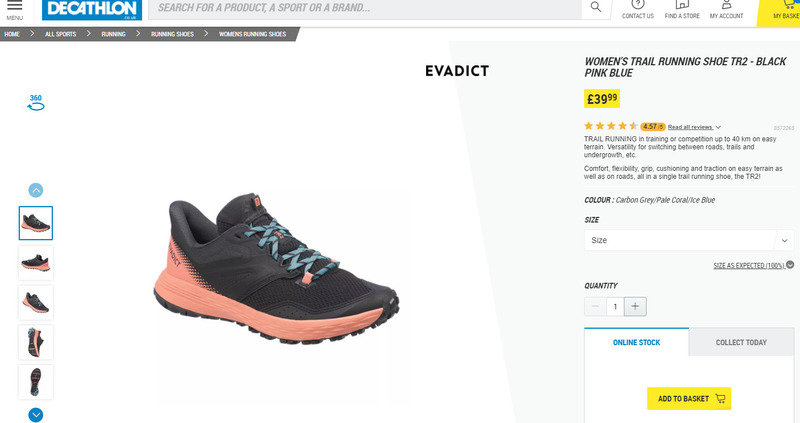Show more thumbnails with down arrow
Screen dimensions: 800x423
[x=36, y=415]
